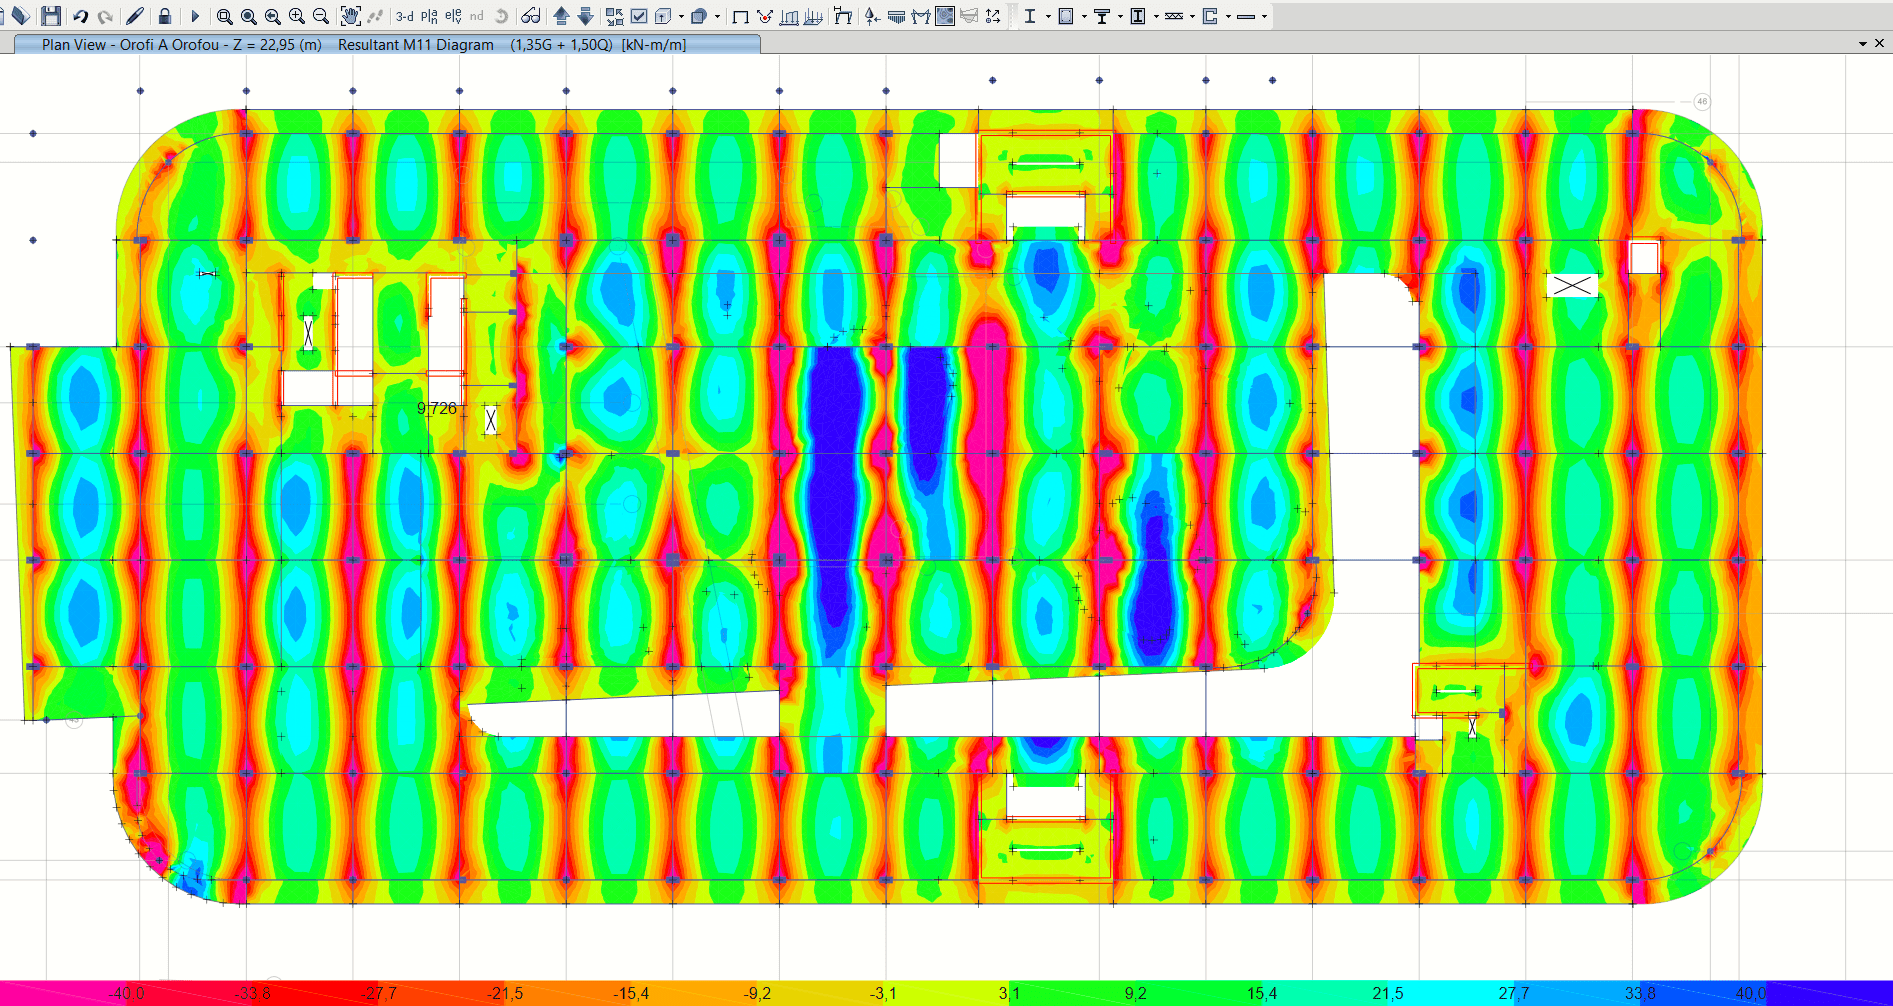Move up one story level

click(x=562, y=16)
